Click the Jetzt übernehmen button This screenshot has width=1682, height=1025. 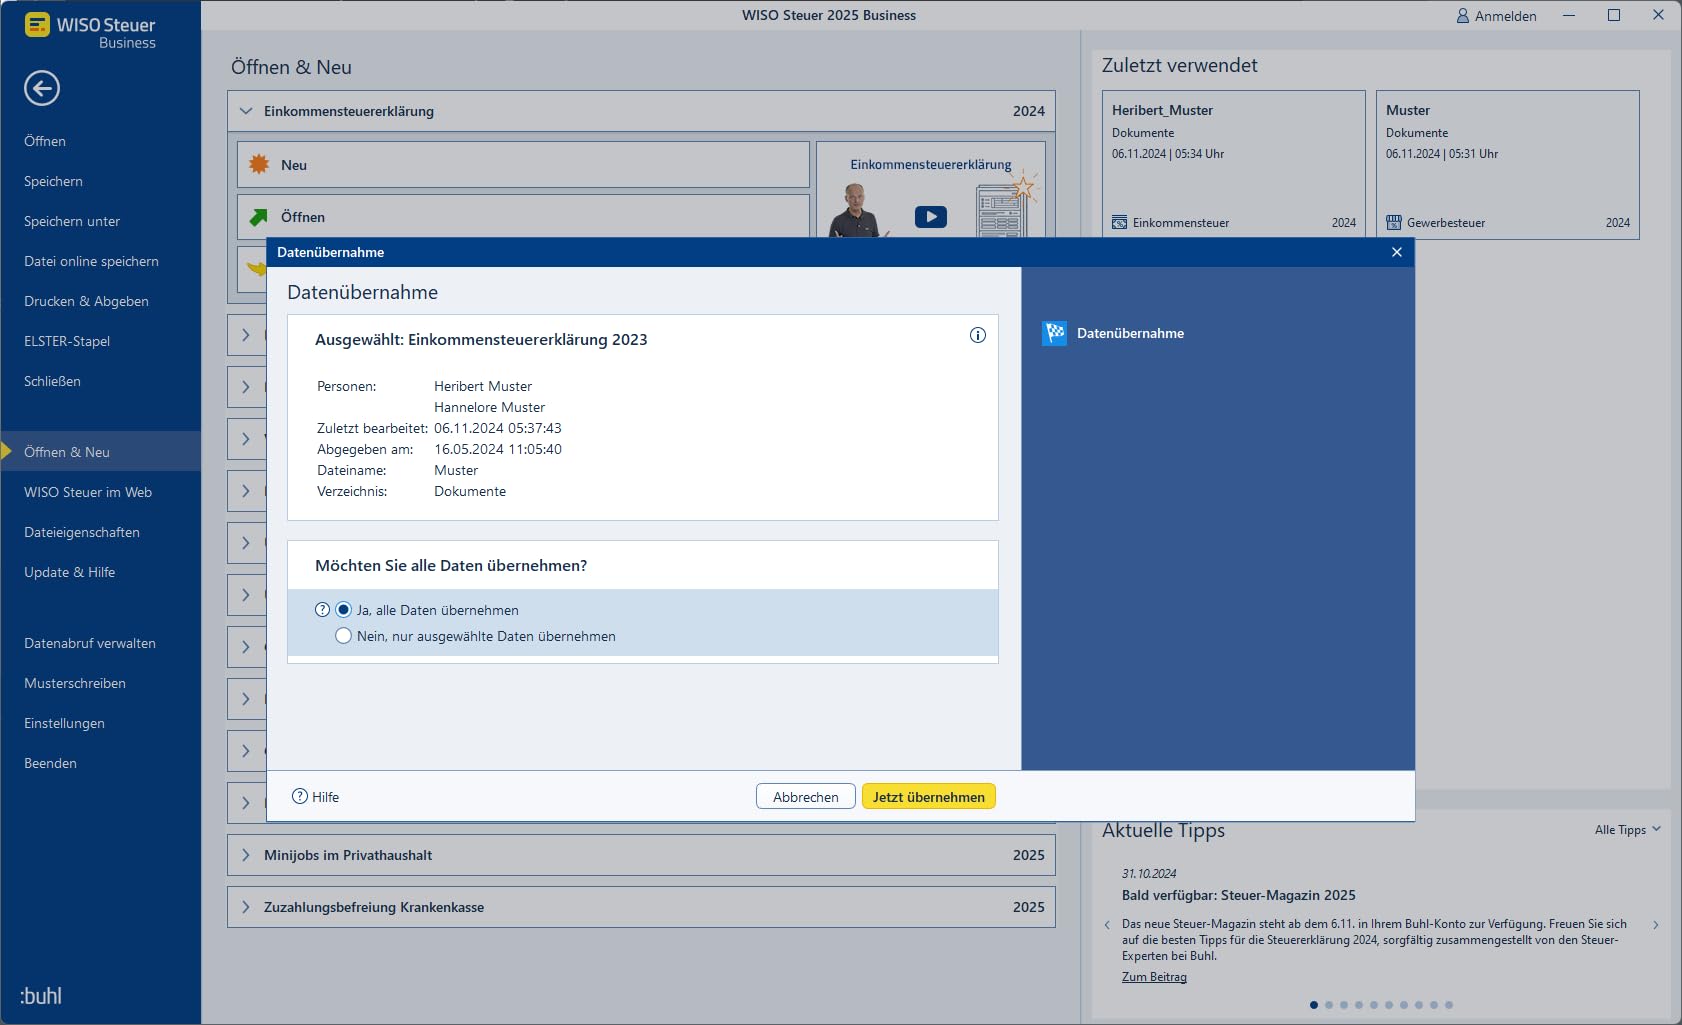(929, 797)
